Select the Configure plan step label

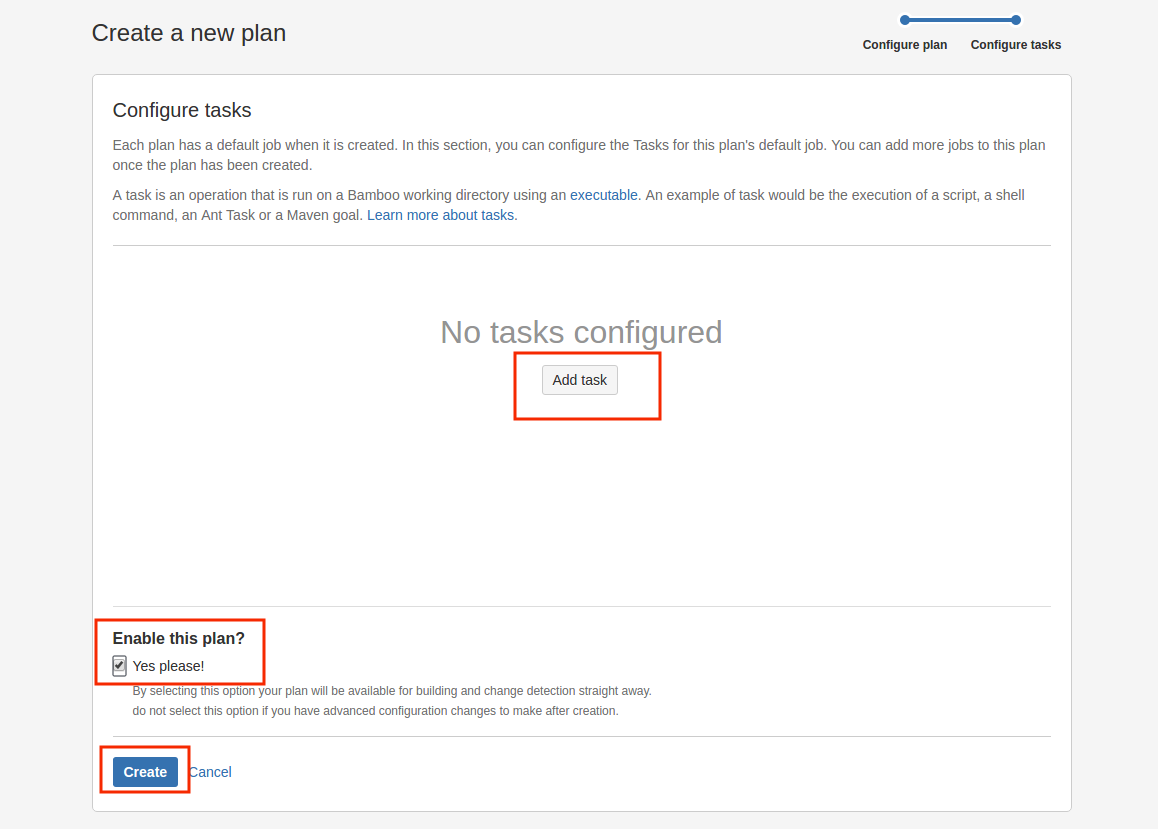point(905,45)
